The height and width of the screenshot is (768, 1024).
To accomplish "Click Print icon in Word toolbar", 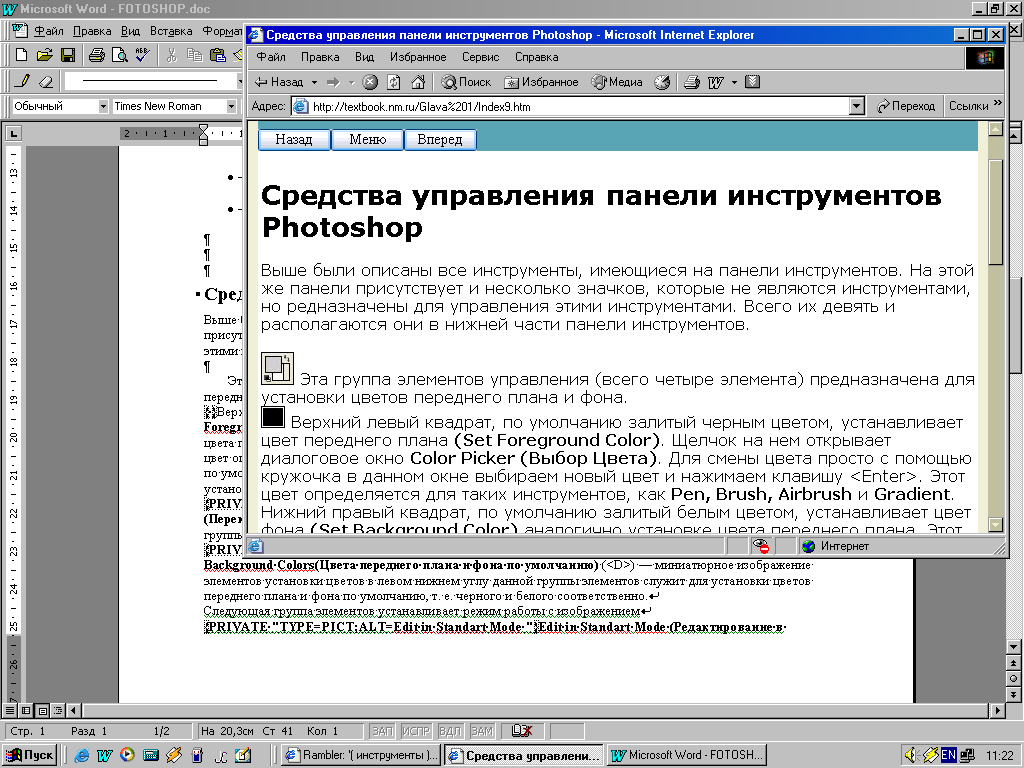I will tap(97, 55).
